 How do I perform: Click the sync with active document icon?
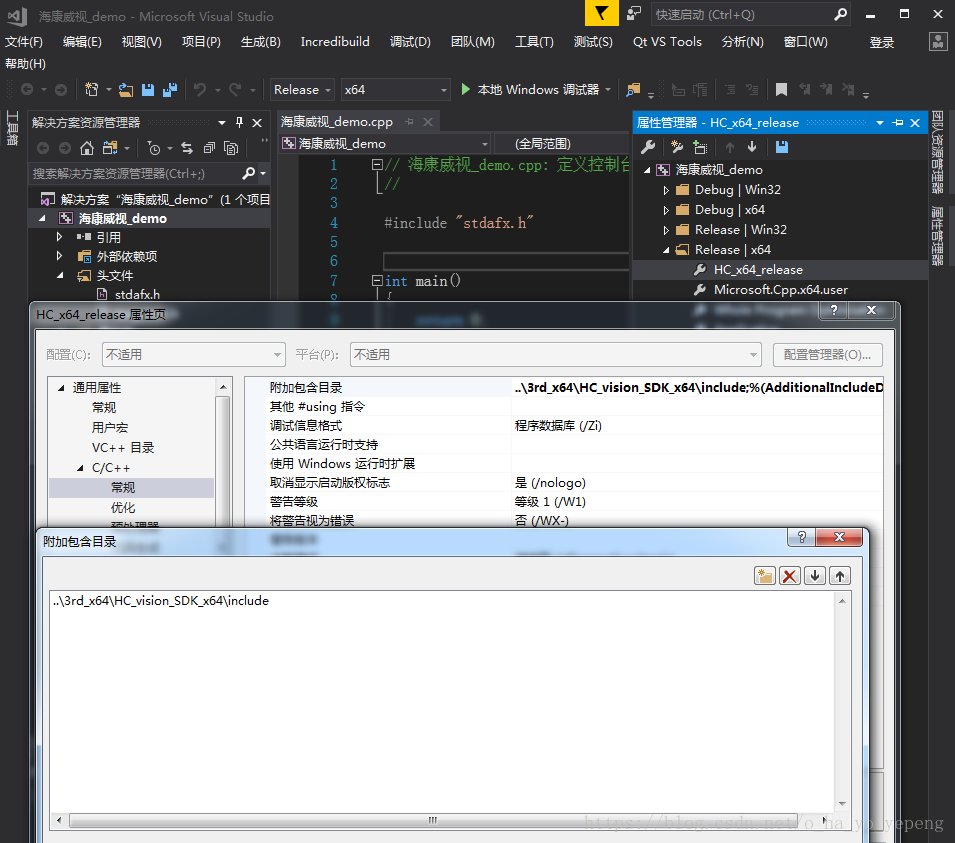tap(187, 148)
